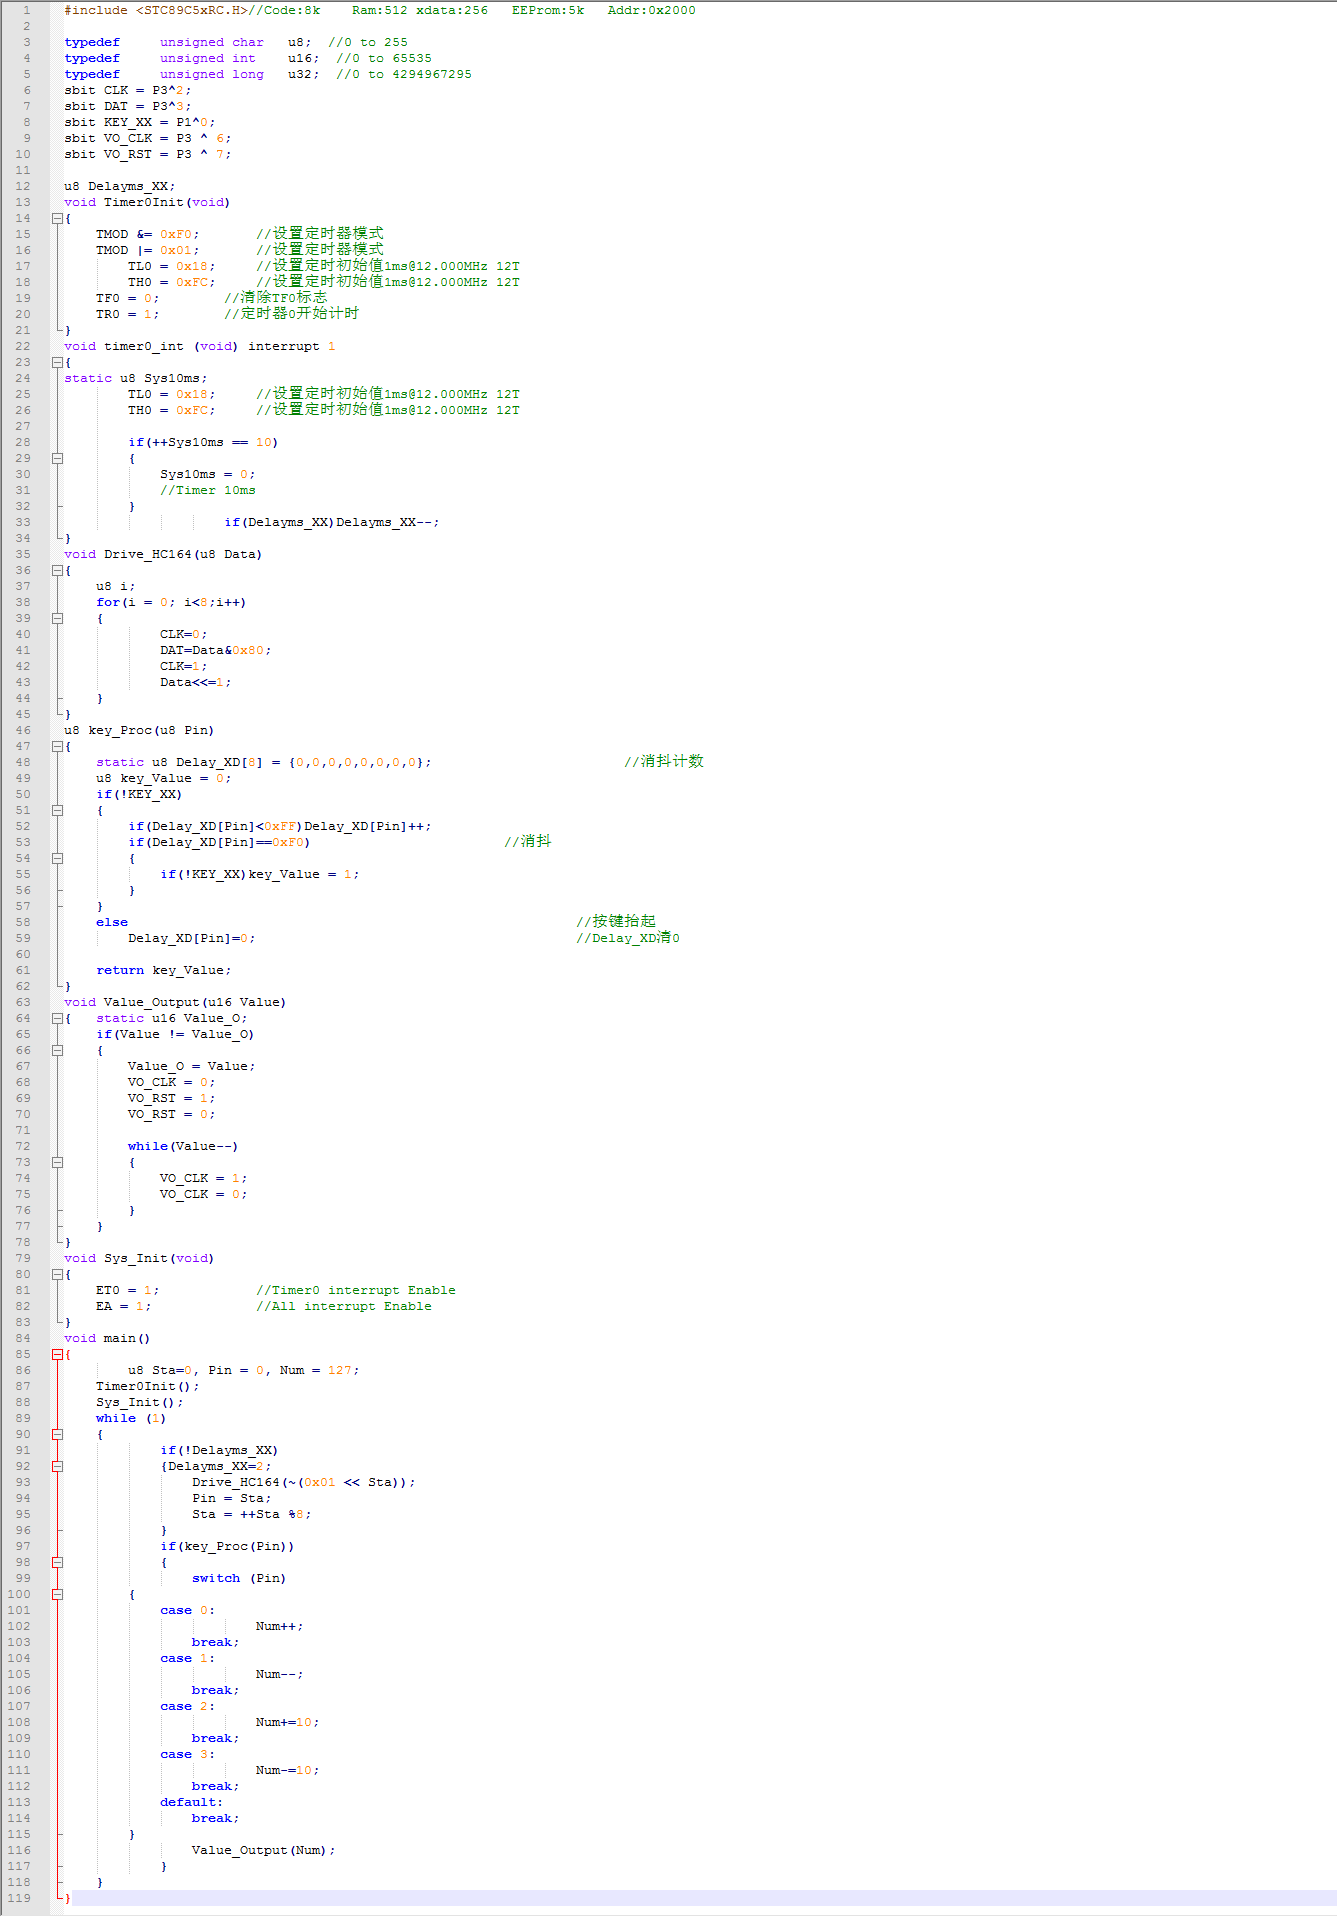Collapse the if(!KEY_XX) fold marker on line 51
This screenshot has height=1916, width=1337.
click(57, 810)
